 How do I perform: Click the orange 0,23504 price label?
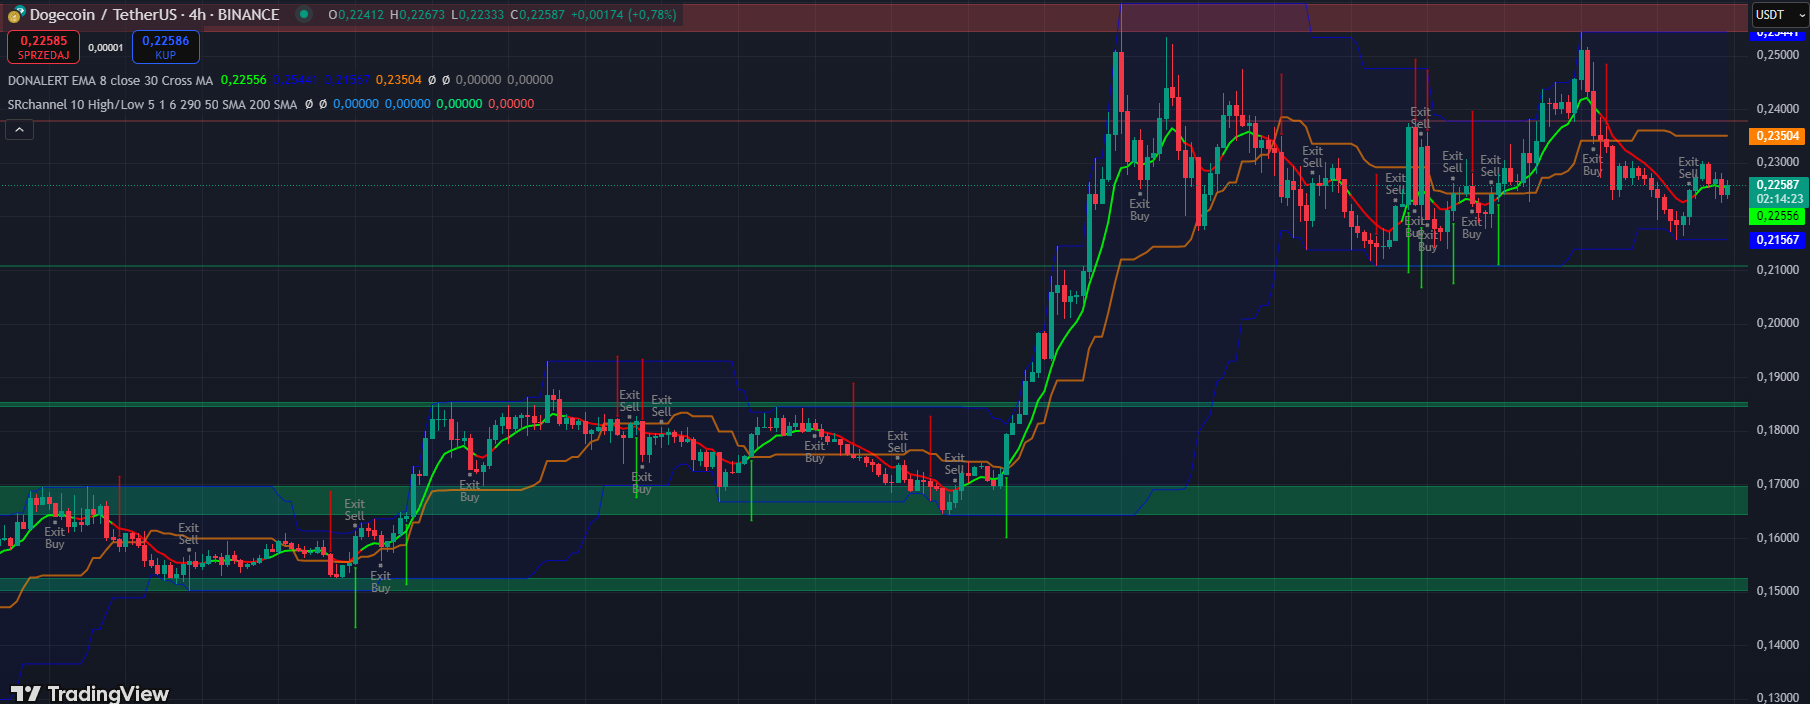[x=1777, y=136]
